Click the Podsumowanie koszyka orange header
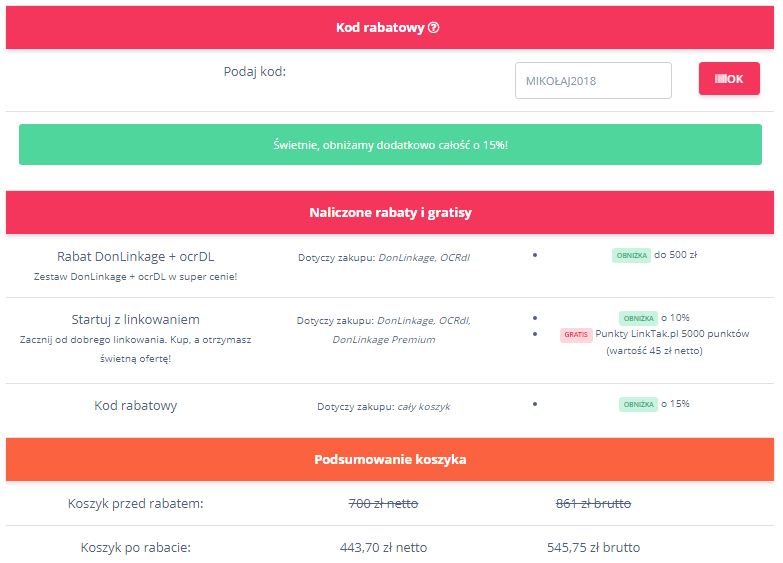 point(390,459)
